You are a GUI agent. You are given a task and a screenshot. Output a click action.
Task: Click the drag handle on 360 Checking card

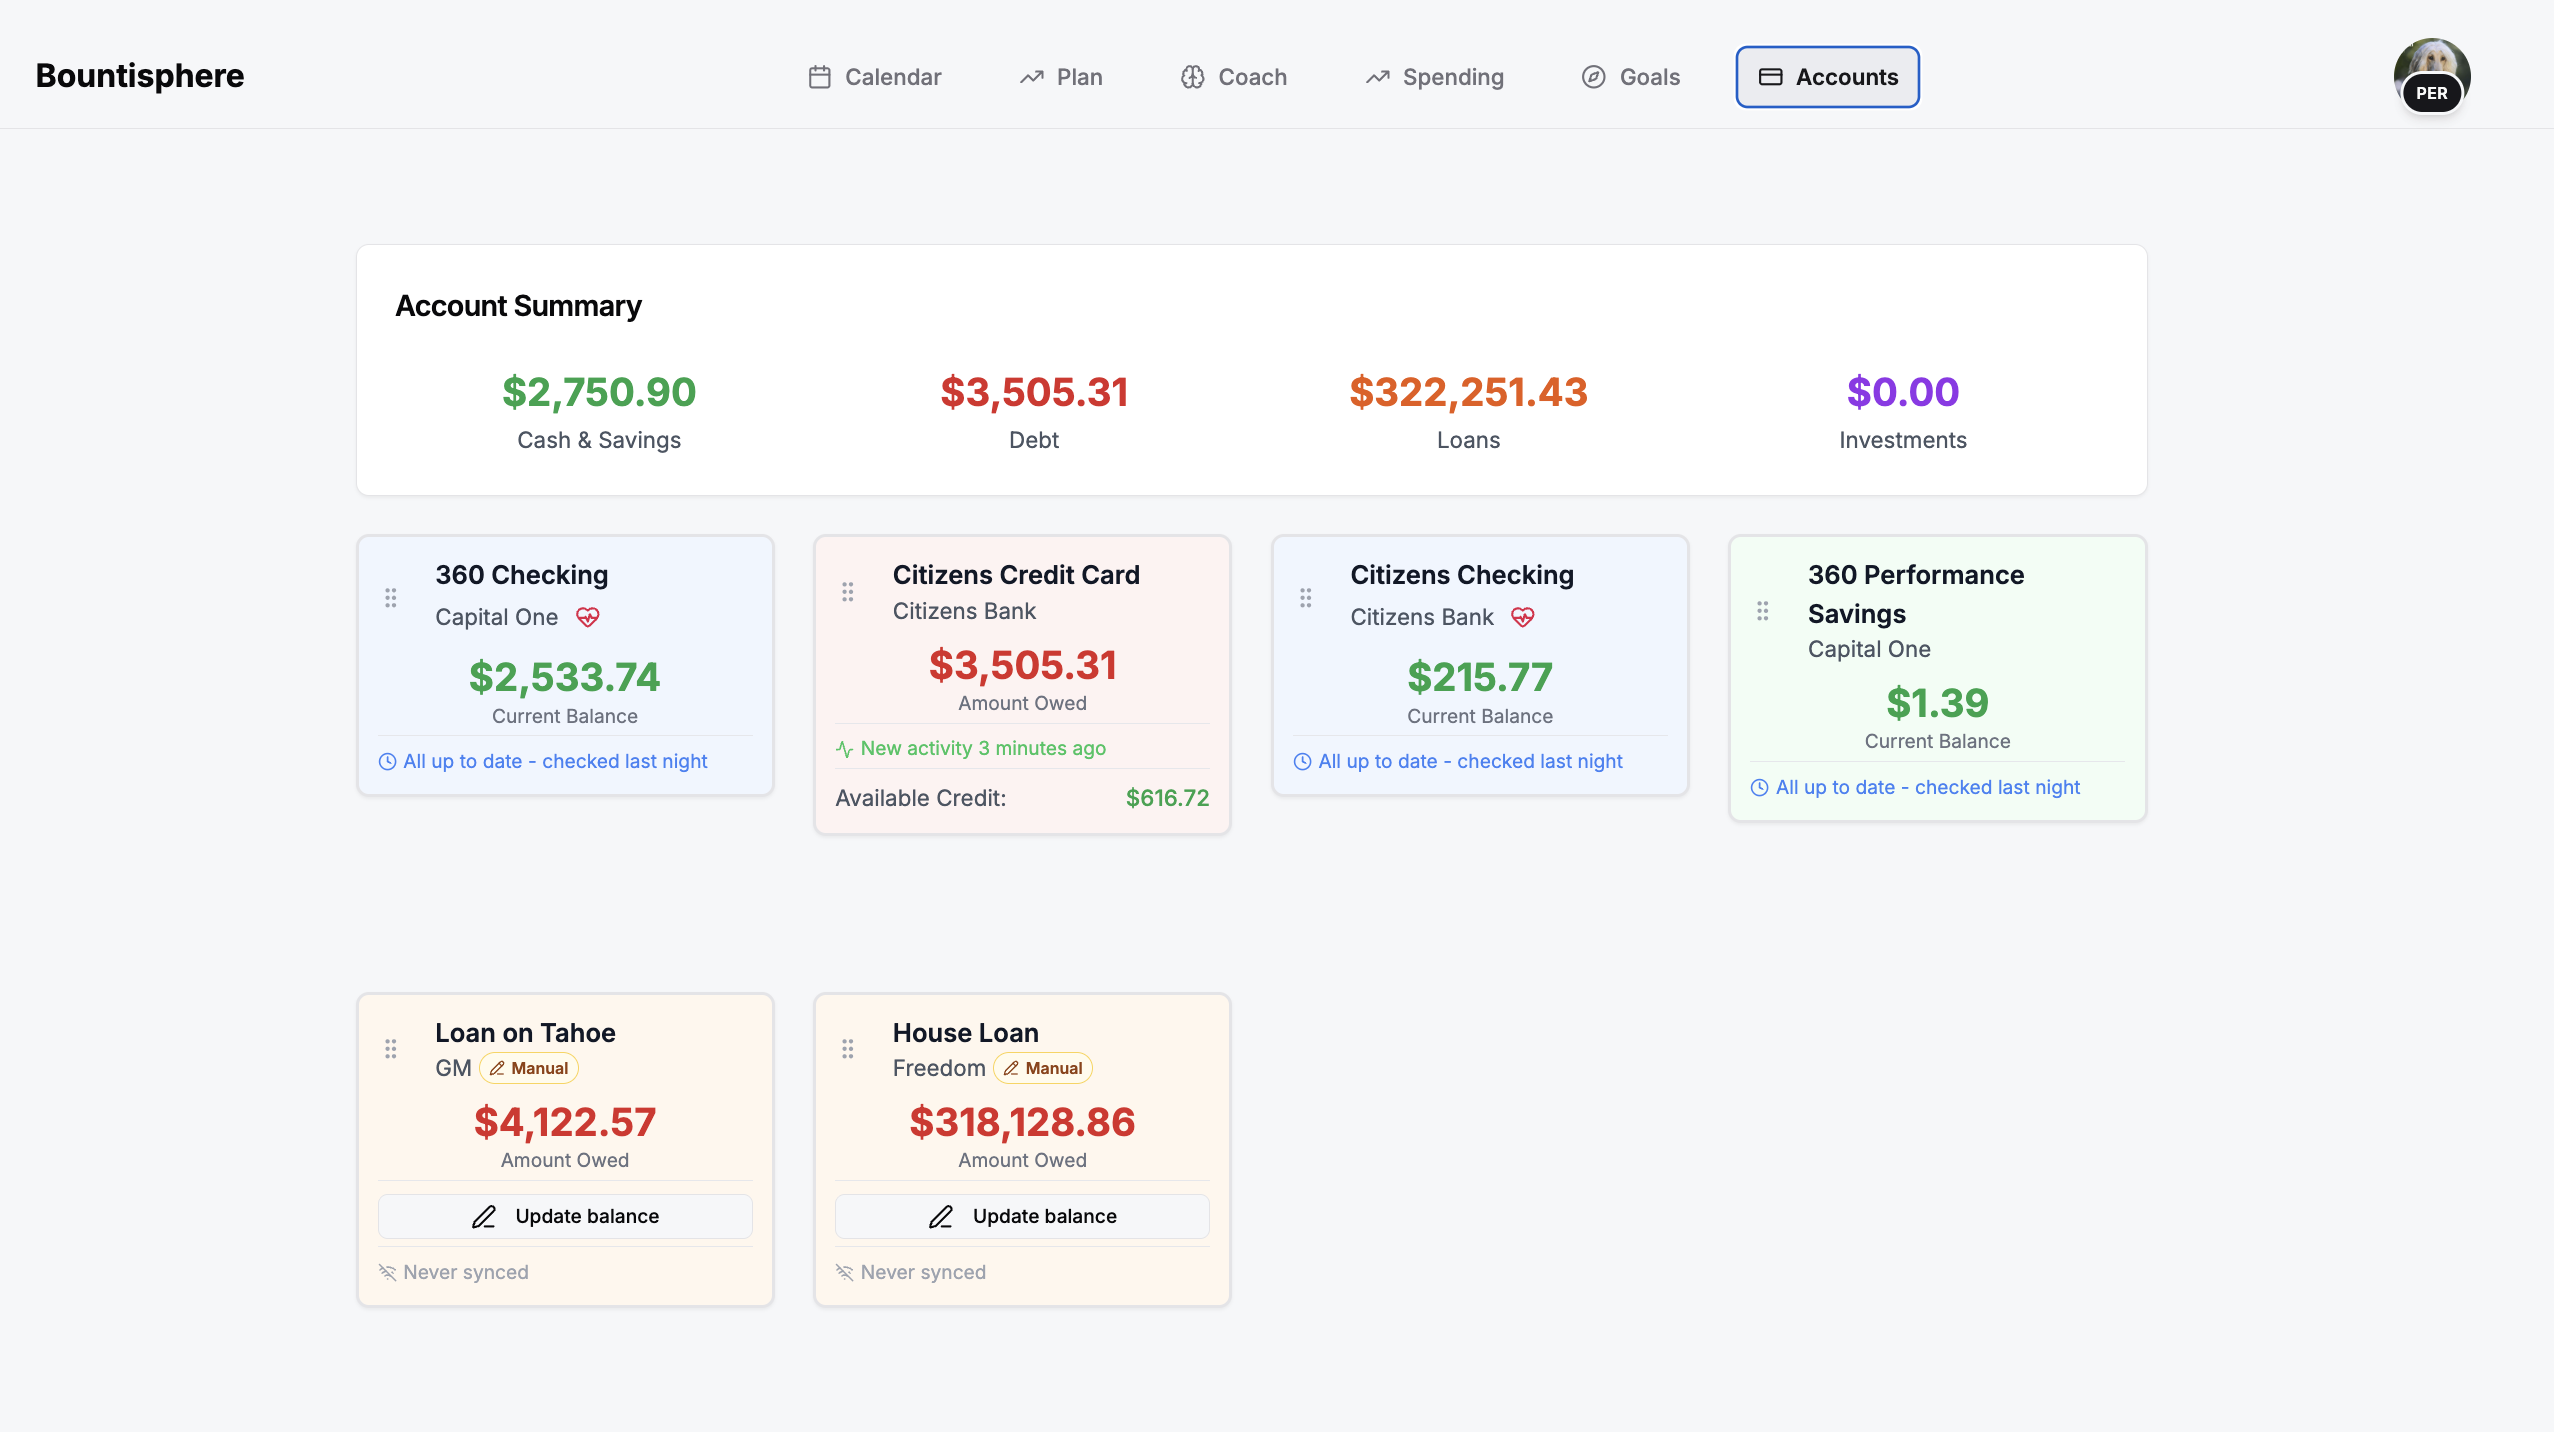pyautogui.click(x=391, y=598)
